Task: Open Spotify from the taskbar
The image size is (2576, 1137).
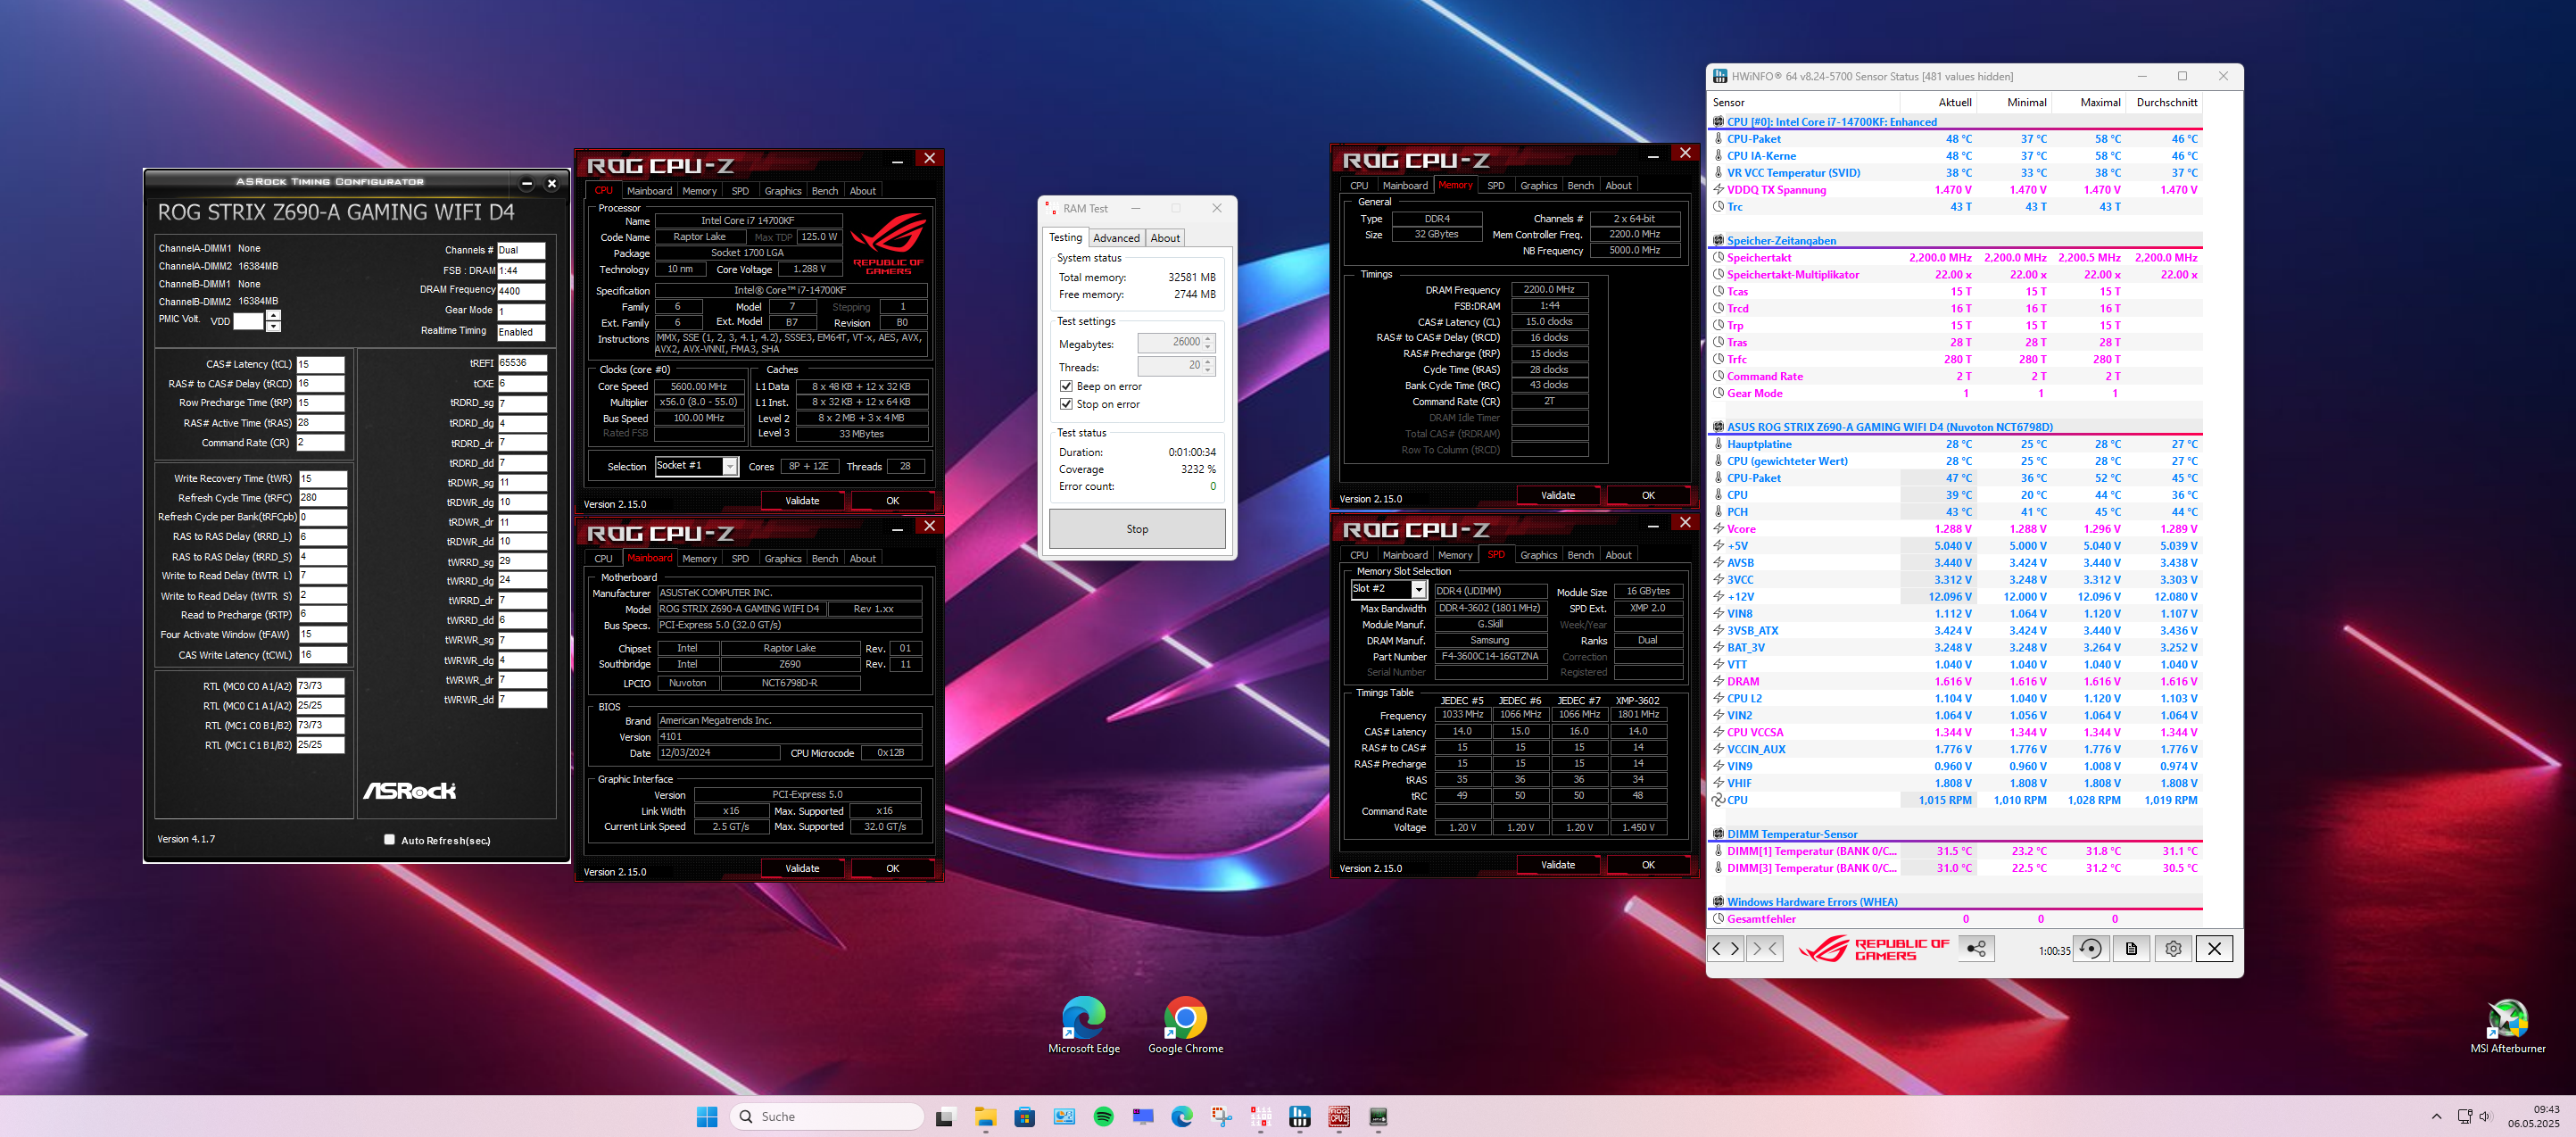Action: [x=1103, y=1117]
